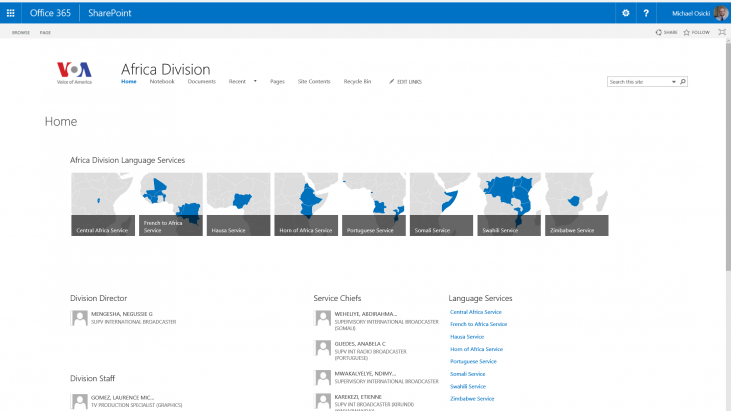The height and width of the screenshot is (411, 731).
Task: Click the Africa Division site title
Action: coord(166,69)
